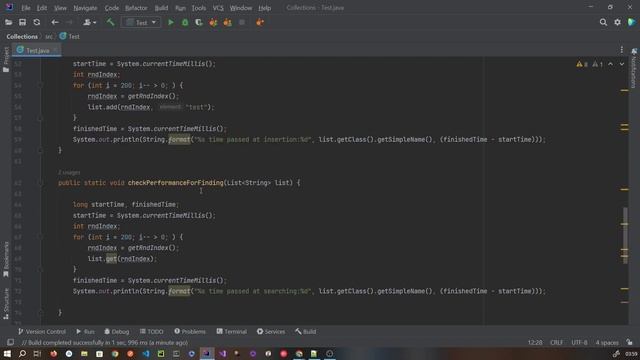Click the colorful plugin icon at top right
This screenshot has height=360, width=640.
pos(631,22)
